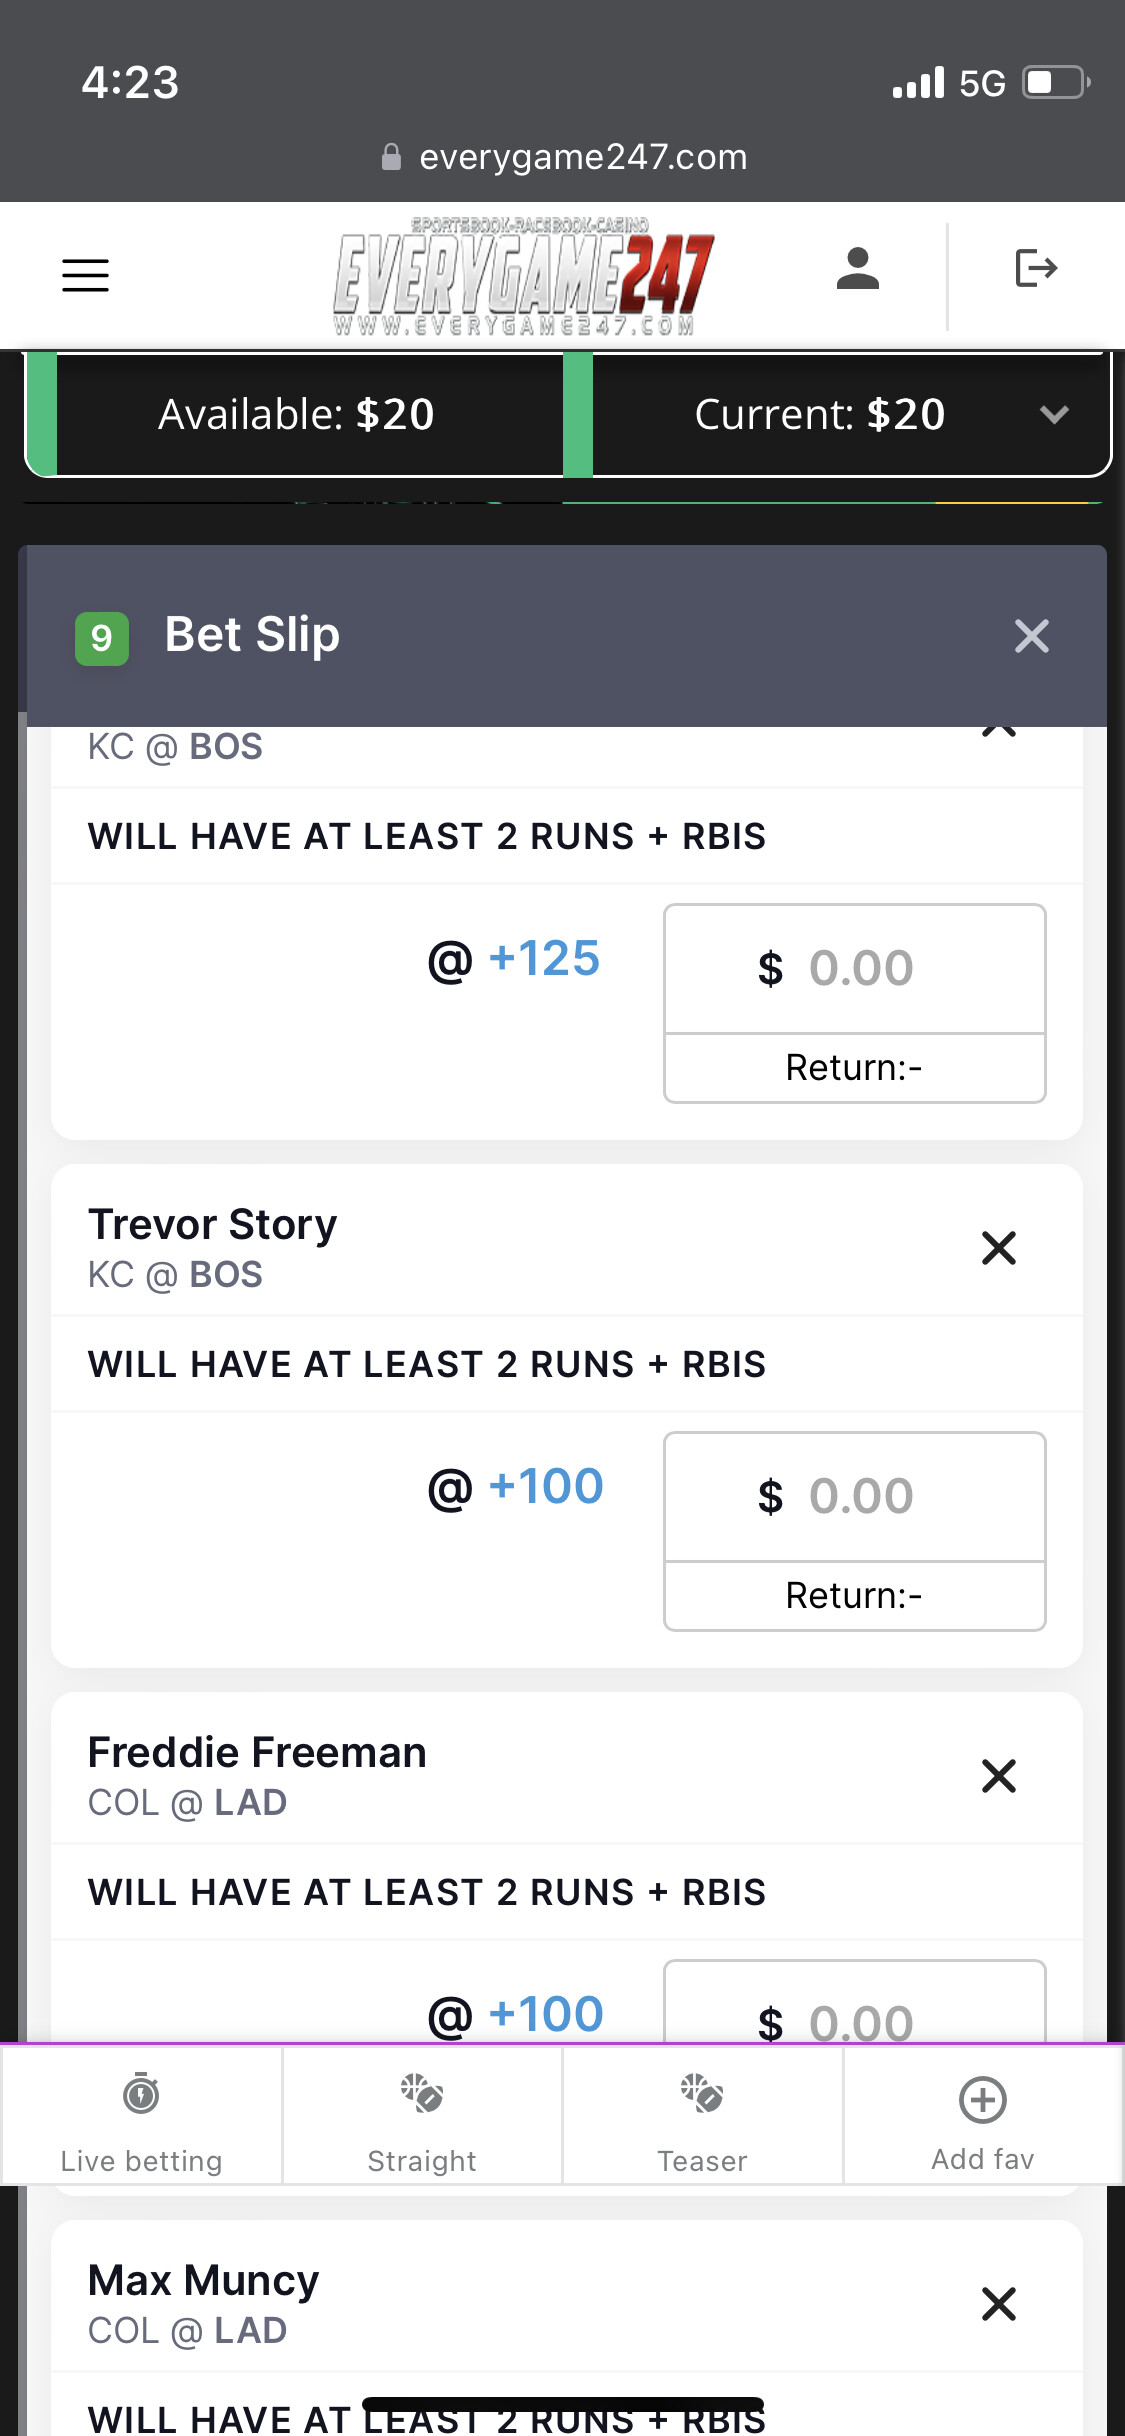Open the user account profile icon
1125x2436 pixels.
[x=857, y=269]
